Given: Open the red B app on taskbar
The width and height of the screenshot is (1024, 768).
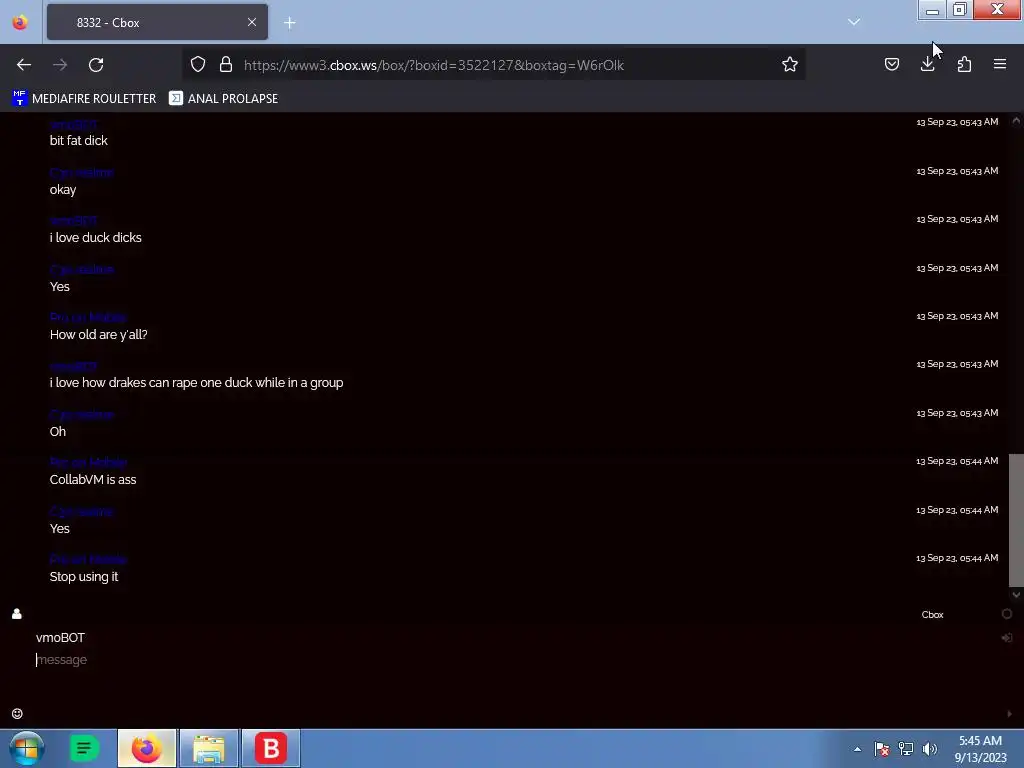Looking at the screenshot, I should (x=271, y=748).
